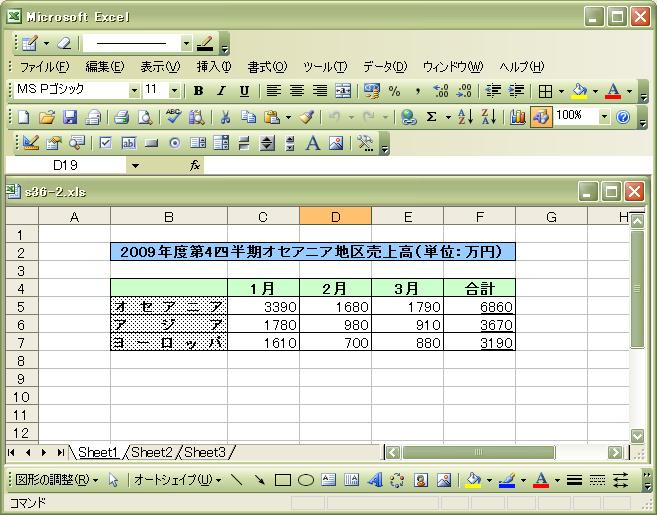Click the Paste clipboard icon
This screenshot has width=657, height=515.
point(272,117)
